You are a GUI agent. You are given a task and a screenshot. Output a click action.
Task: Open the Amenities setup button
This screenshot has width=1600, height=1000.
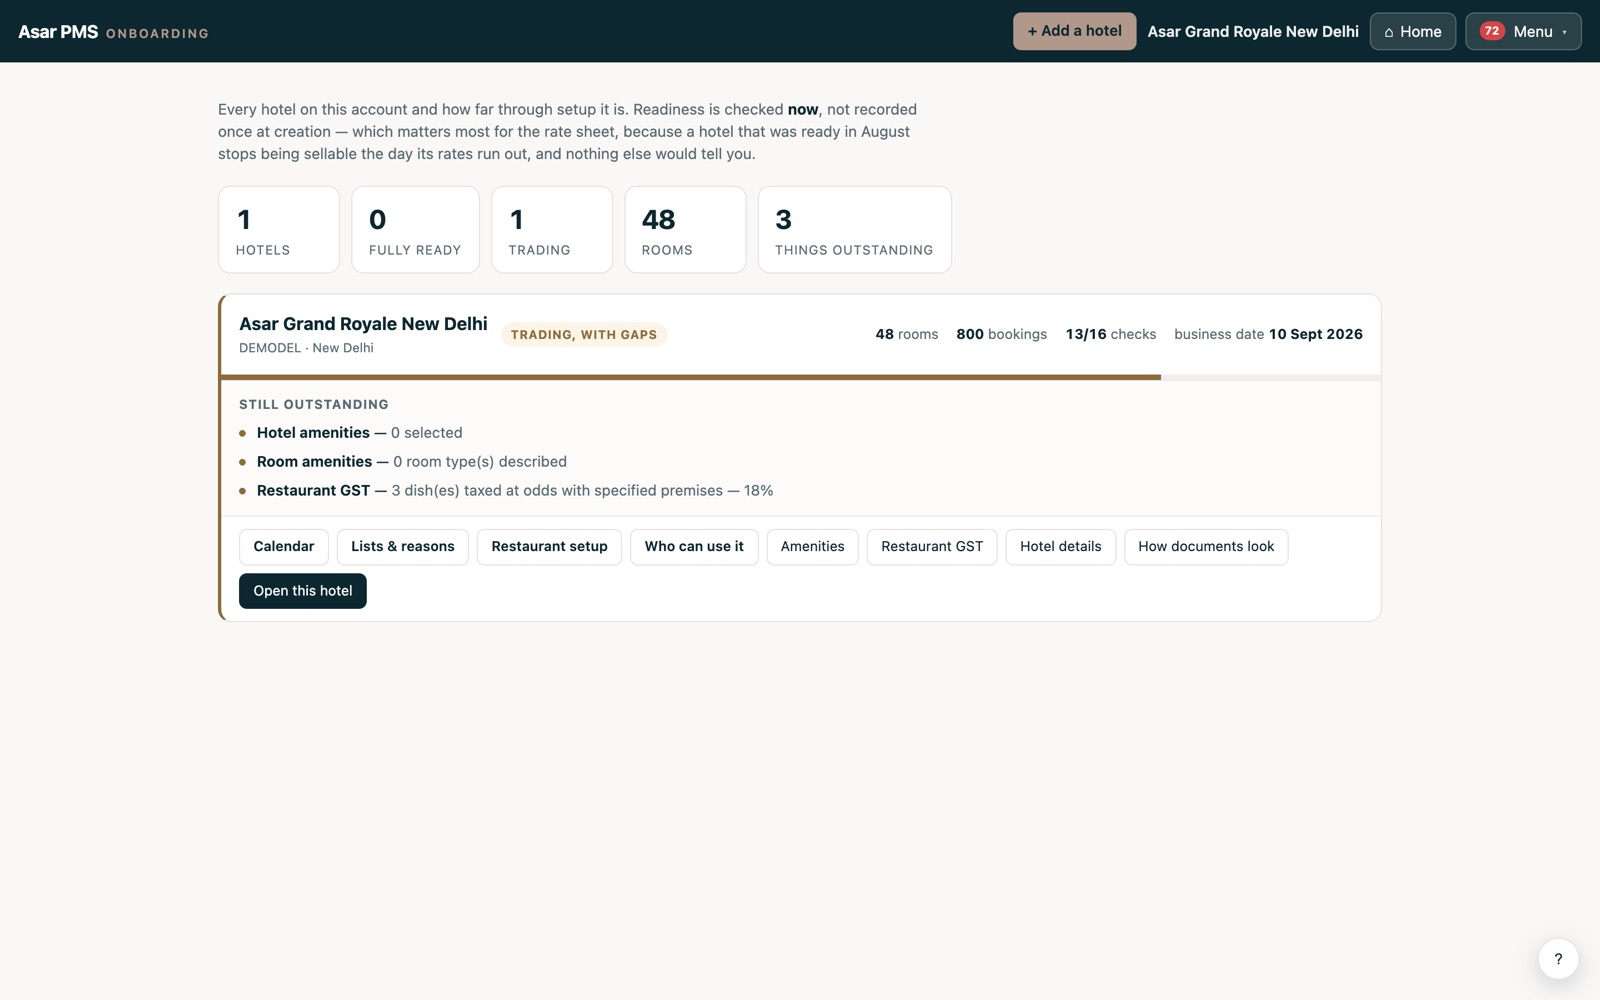click(812, 547)
